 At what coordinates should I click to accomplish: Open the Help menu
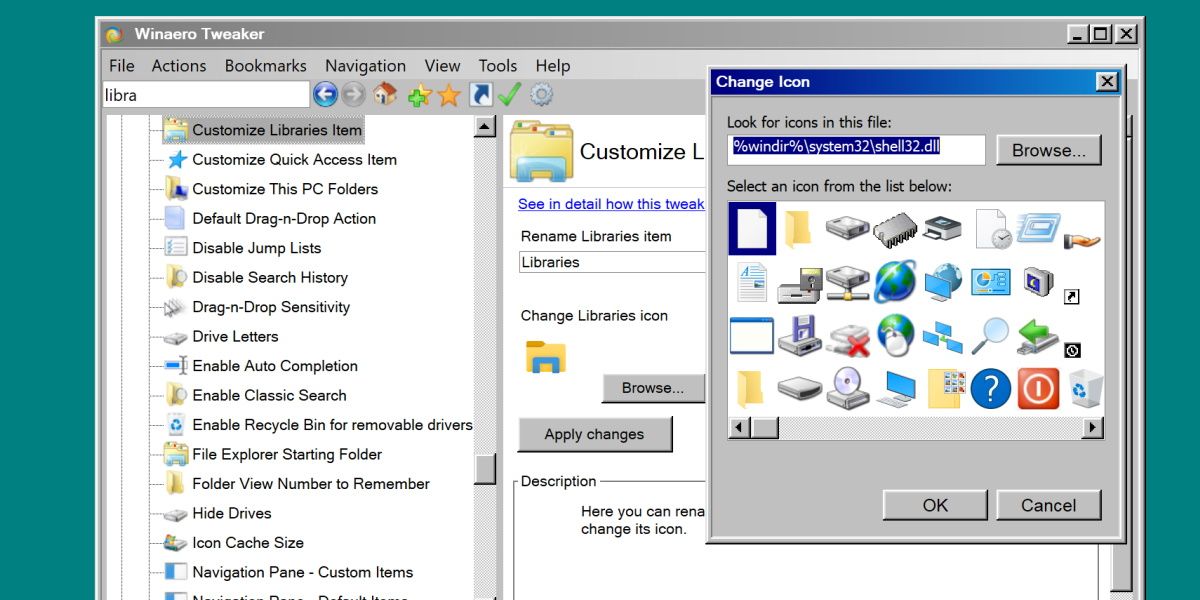[x=552, y=66]
